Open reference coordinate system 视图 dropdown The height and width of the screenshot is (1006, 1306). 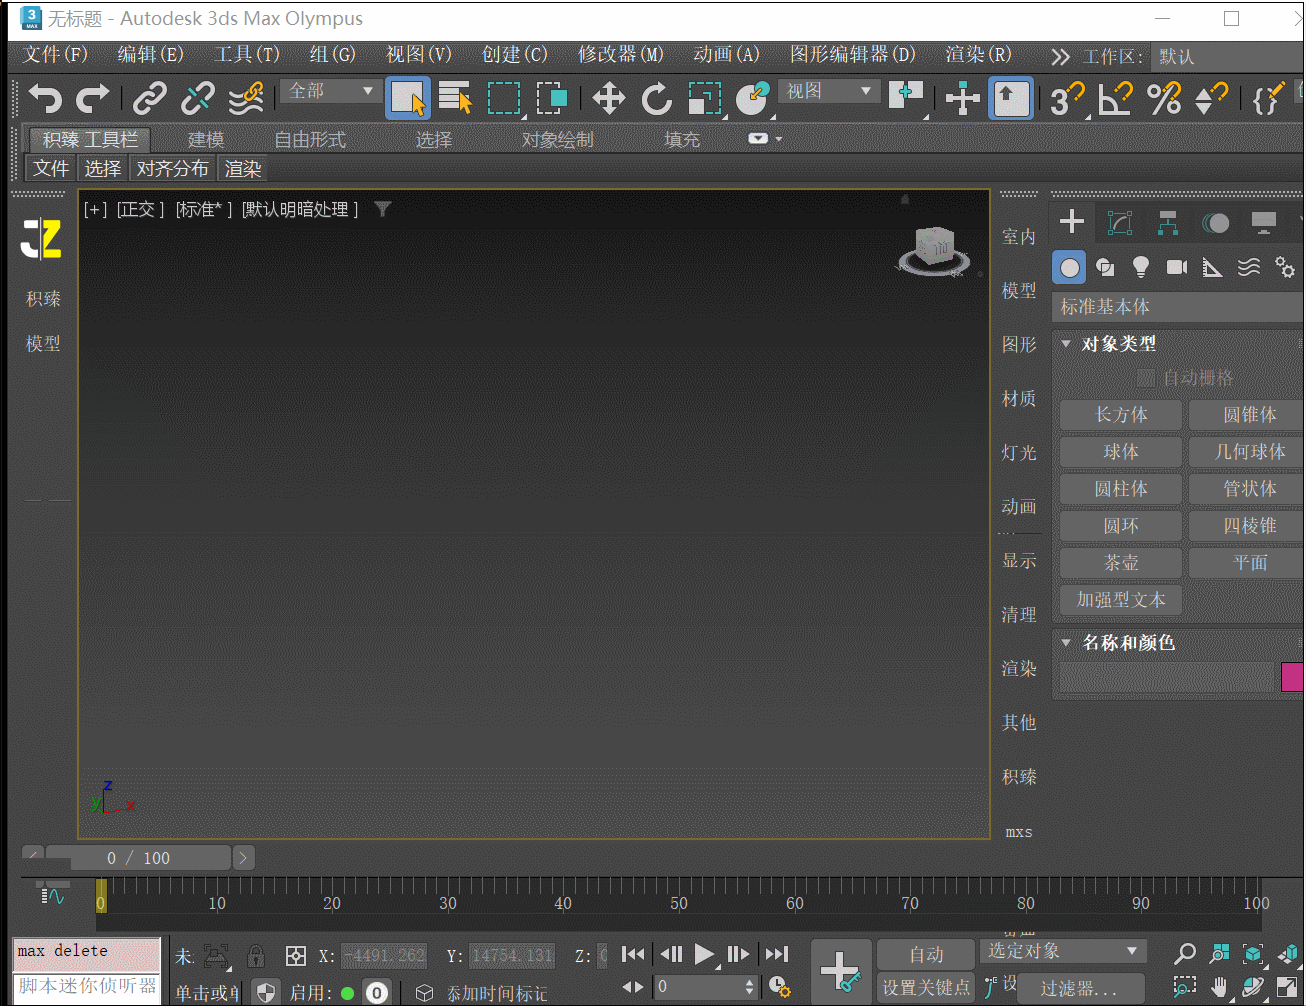(x=830, y=91)
